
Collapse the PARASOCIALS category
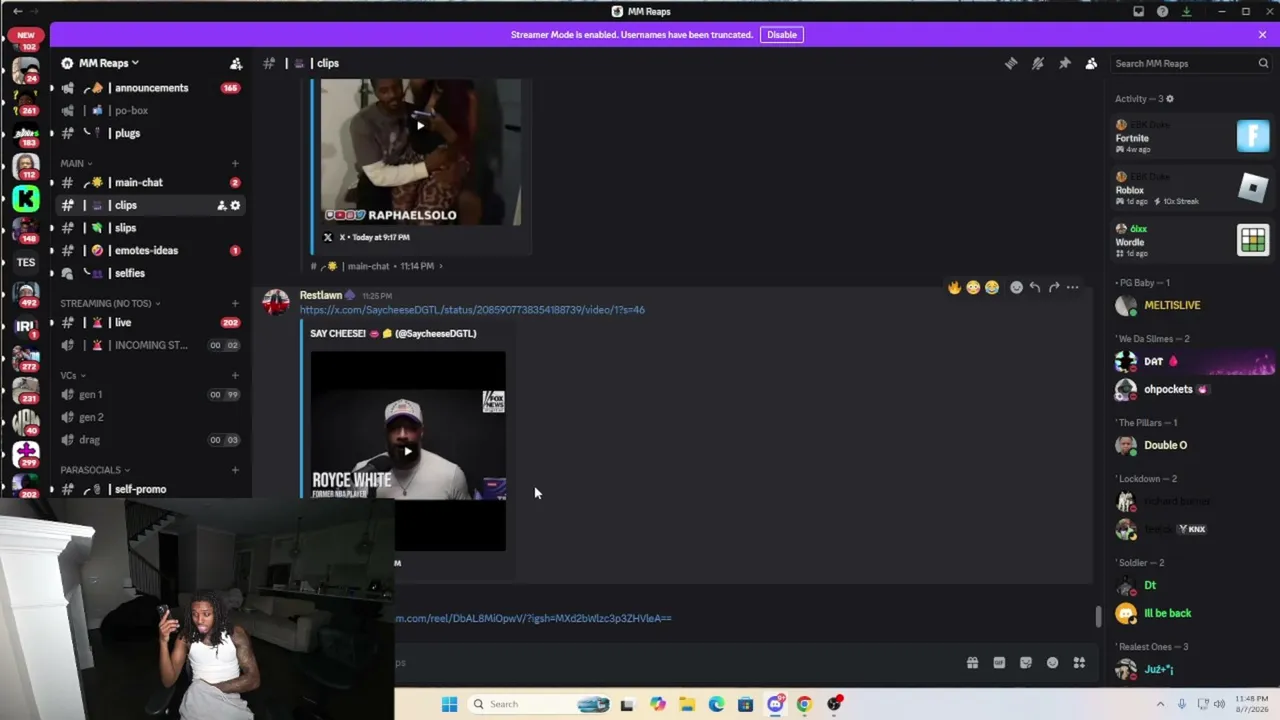pyautogui.click(x=95, y=470)
